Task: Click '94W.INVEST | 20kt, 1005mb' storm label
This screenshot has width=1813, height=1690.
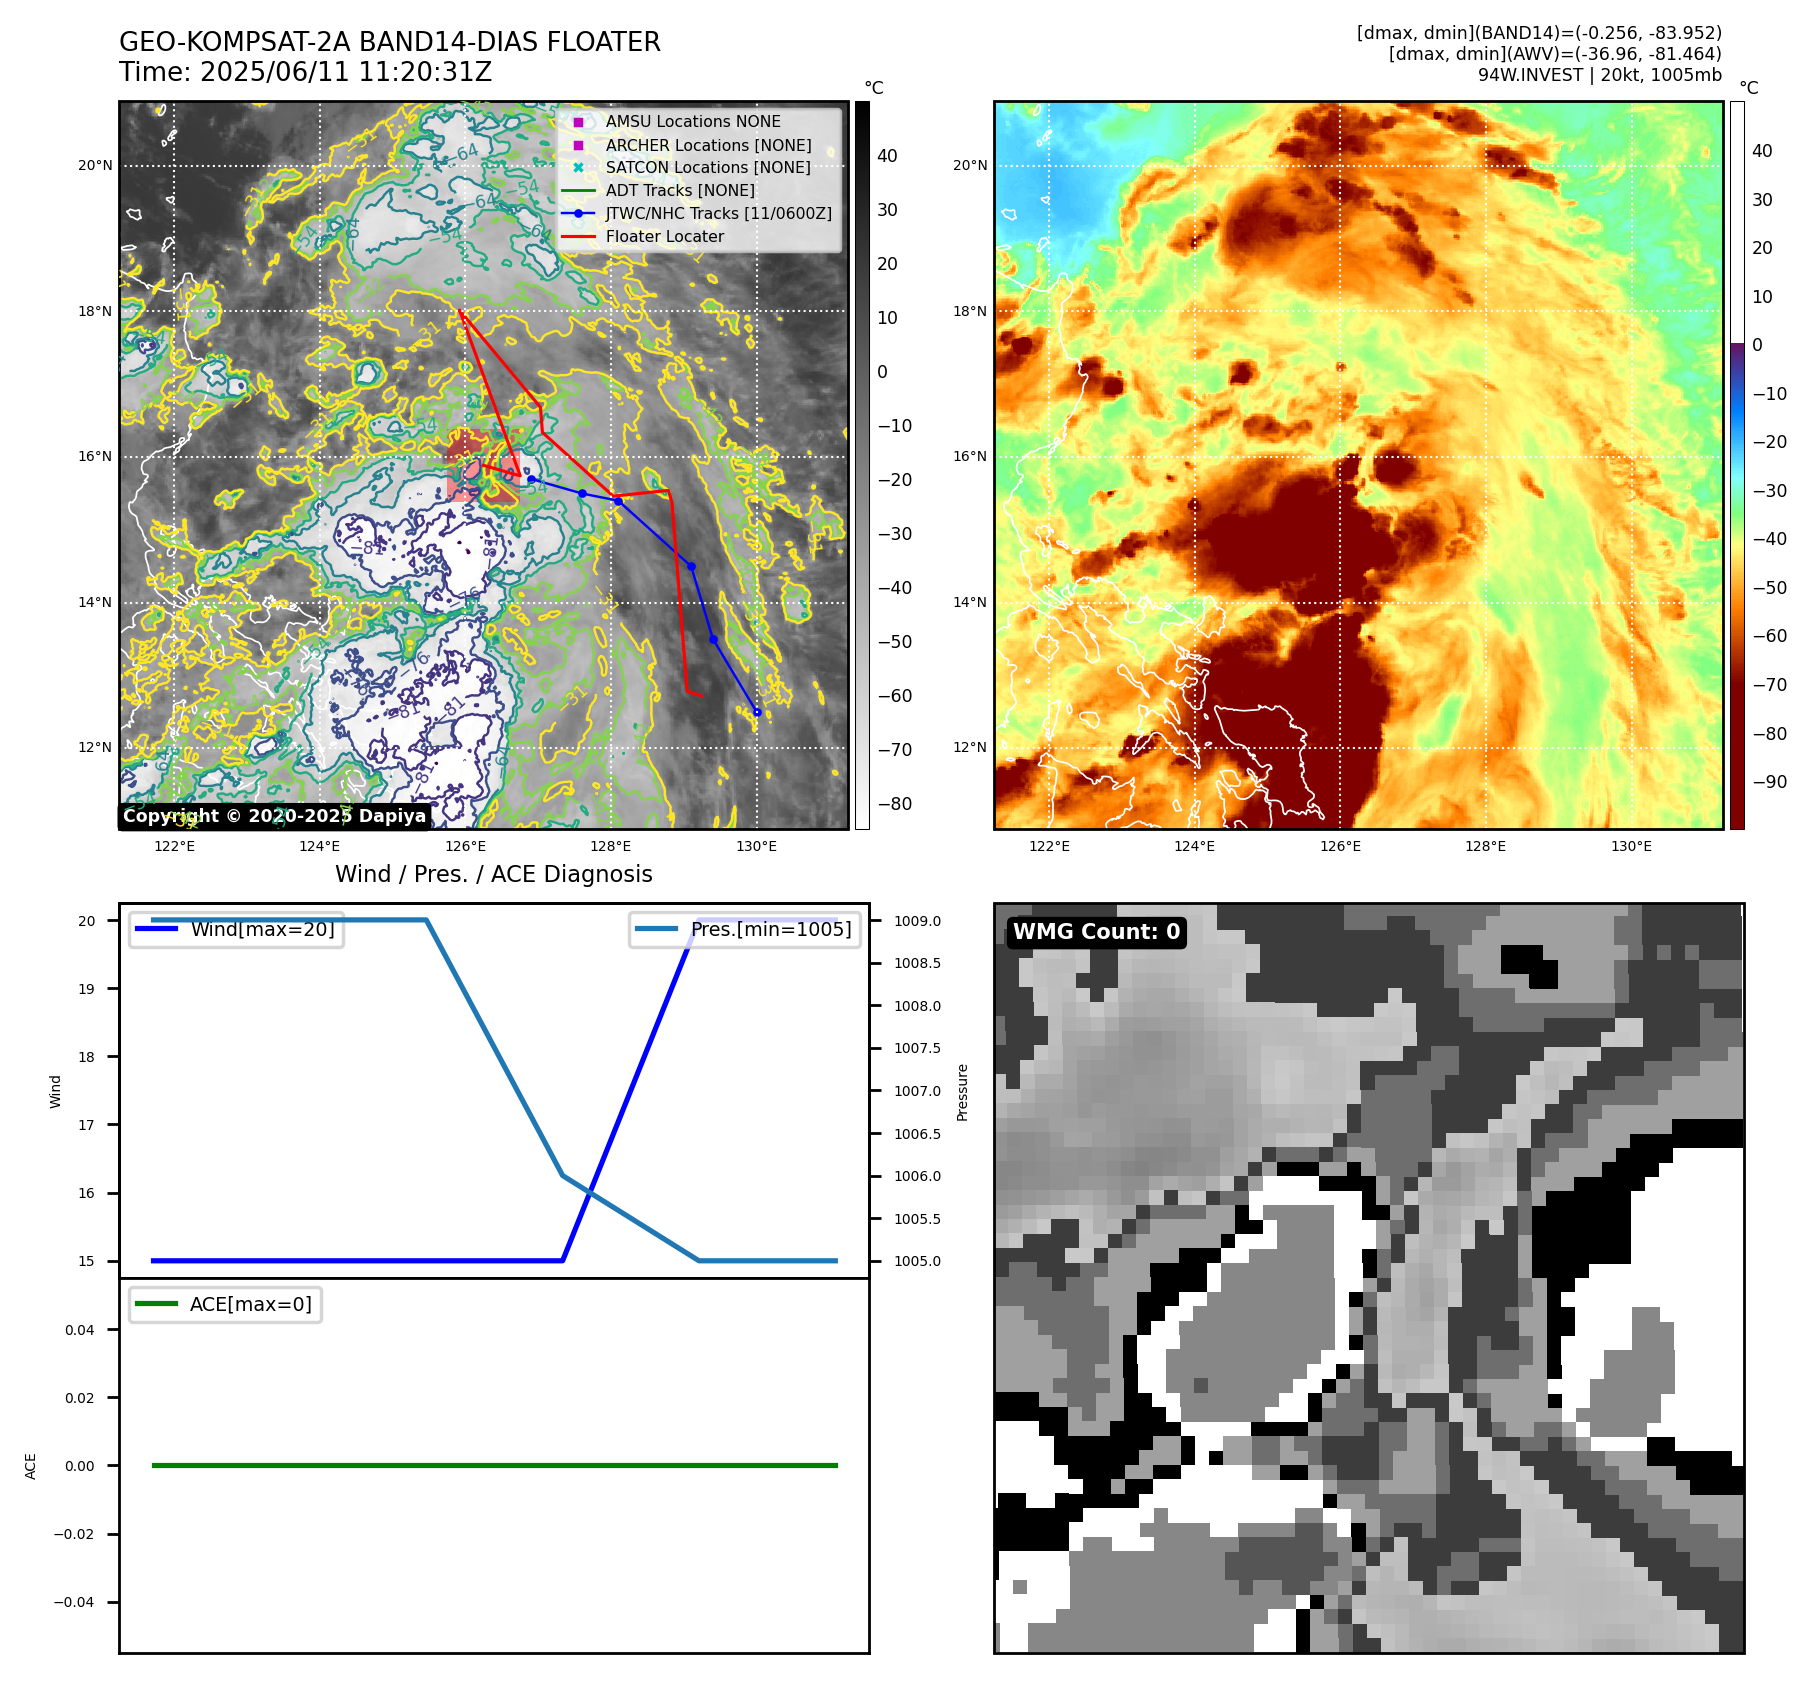Action: pyautogui.click(x=1600, y=75)
